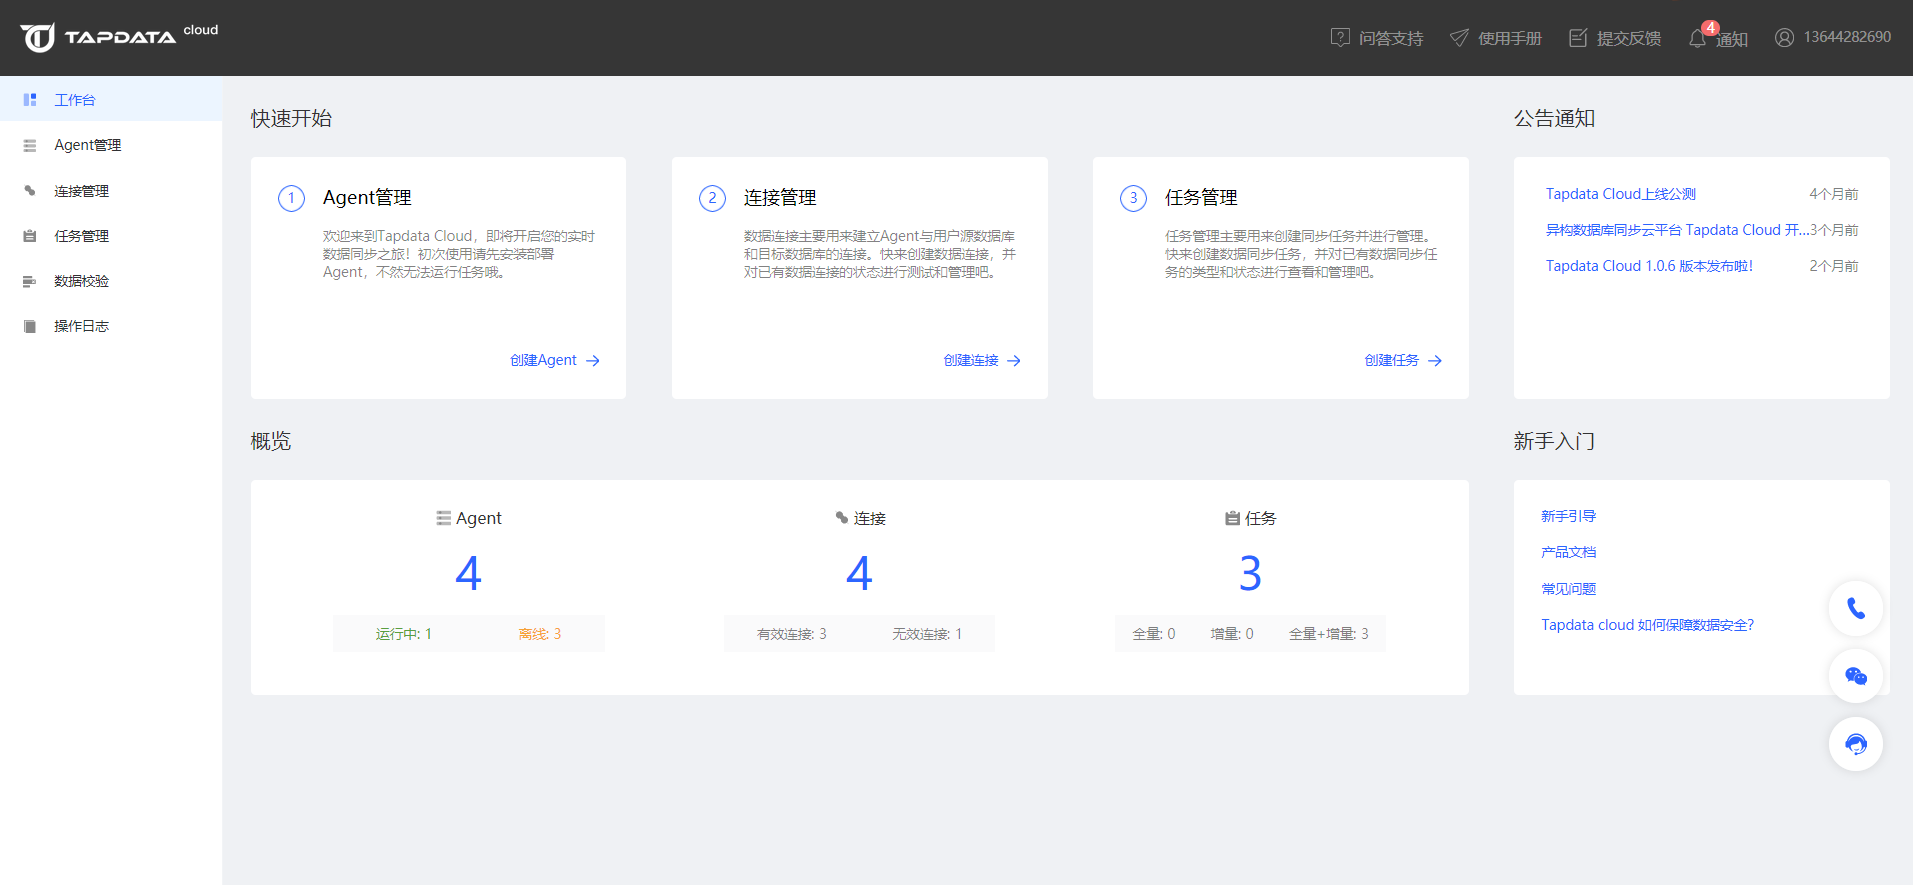Click the floating WeChat button

pyautogui.click(x=1856, y=676)
